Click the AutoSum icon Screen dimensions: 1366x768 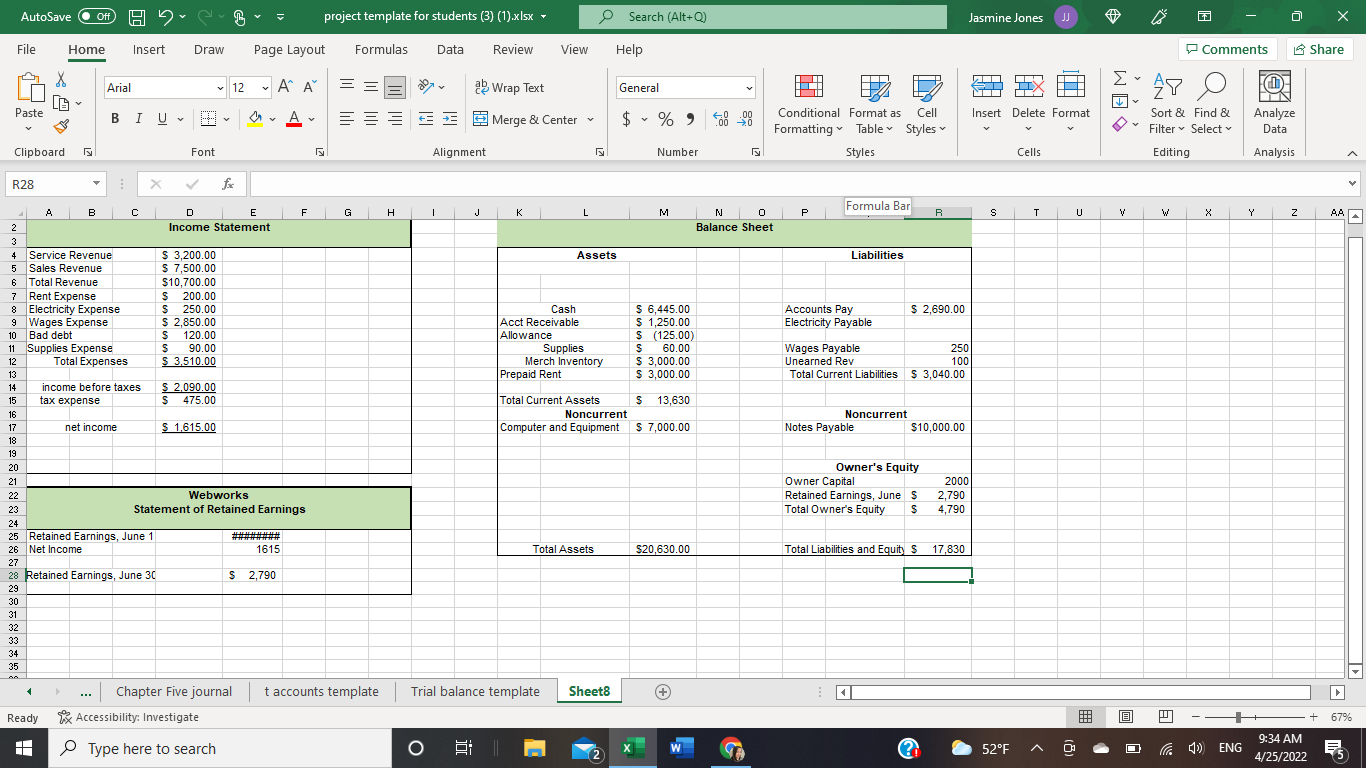click(x=1117, y=78)
